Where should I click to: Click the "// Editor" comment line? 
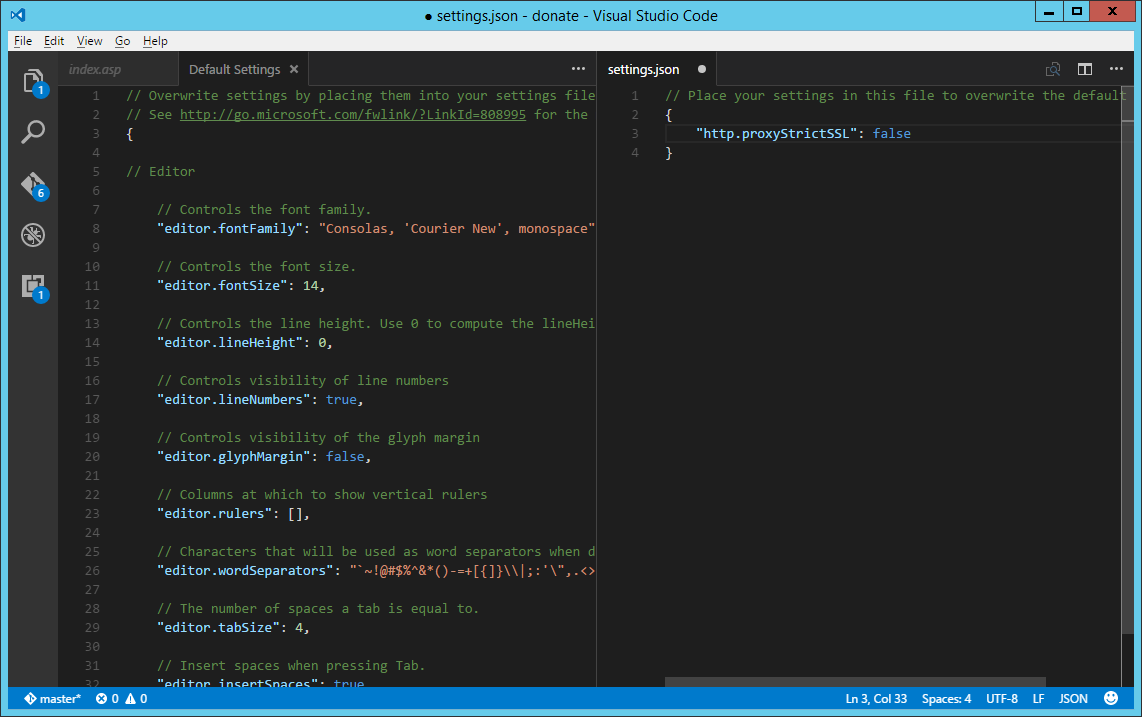(x=160, y=171)
